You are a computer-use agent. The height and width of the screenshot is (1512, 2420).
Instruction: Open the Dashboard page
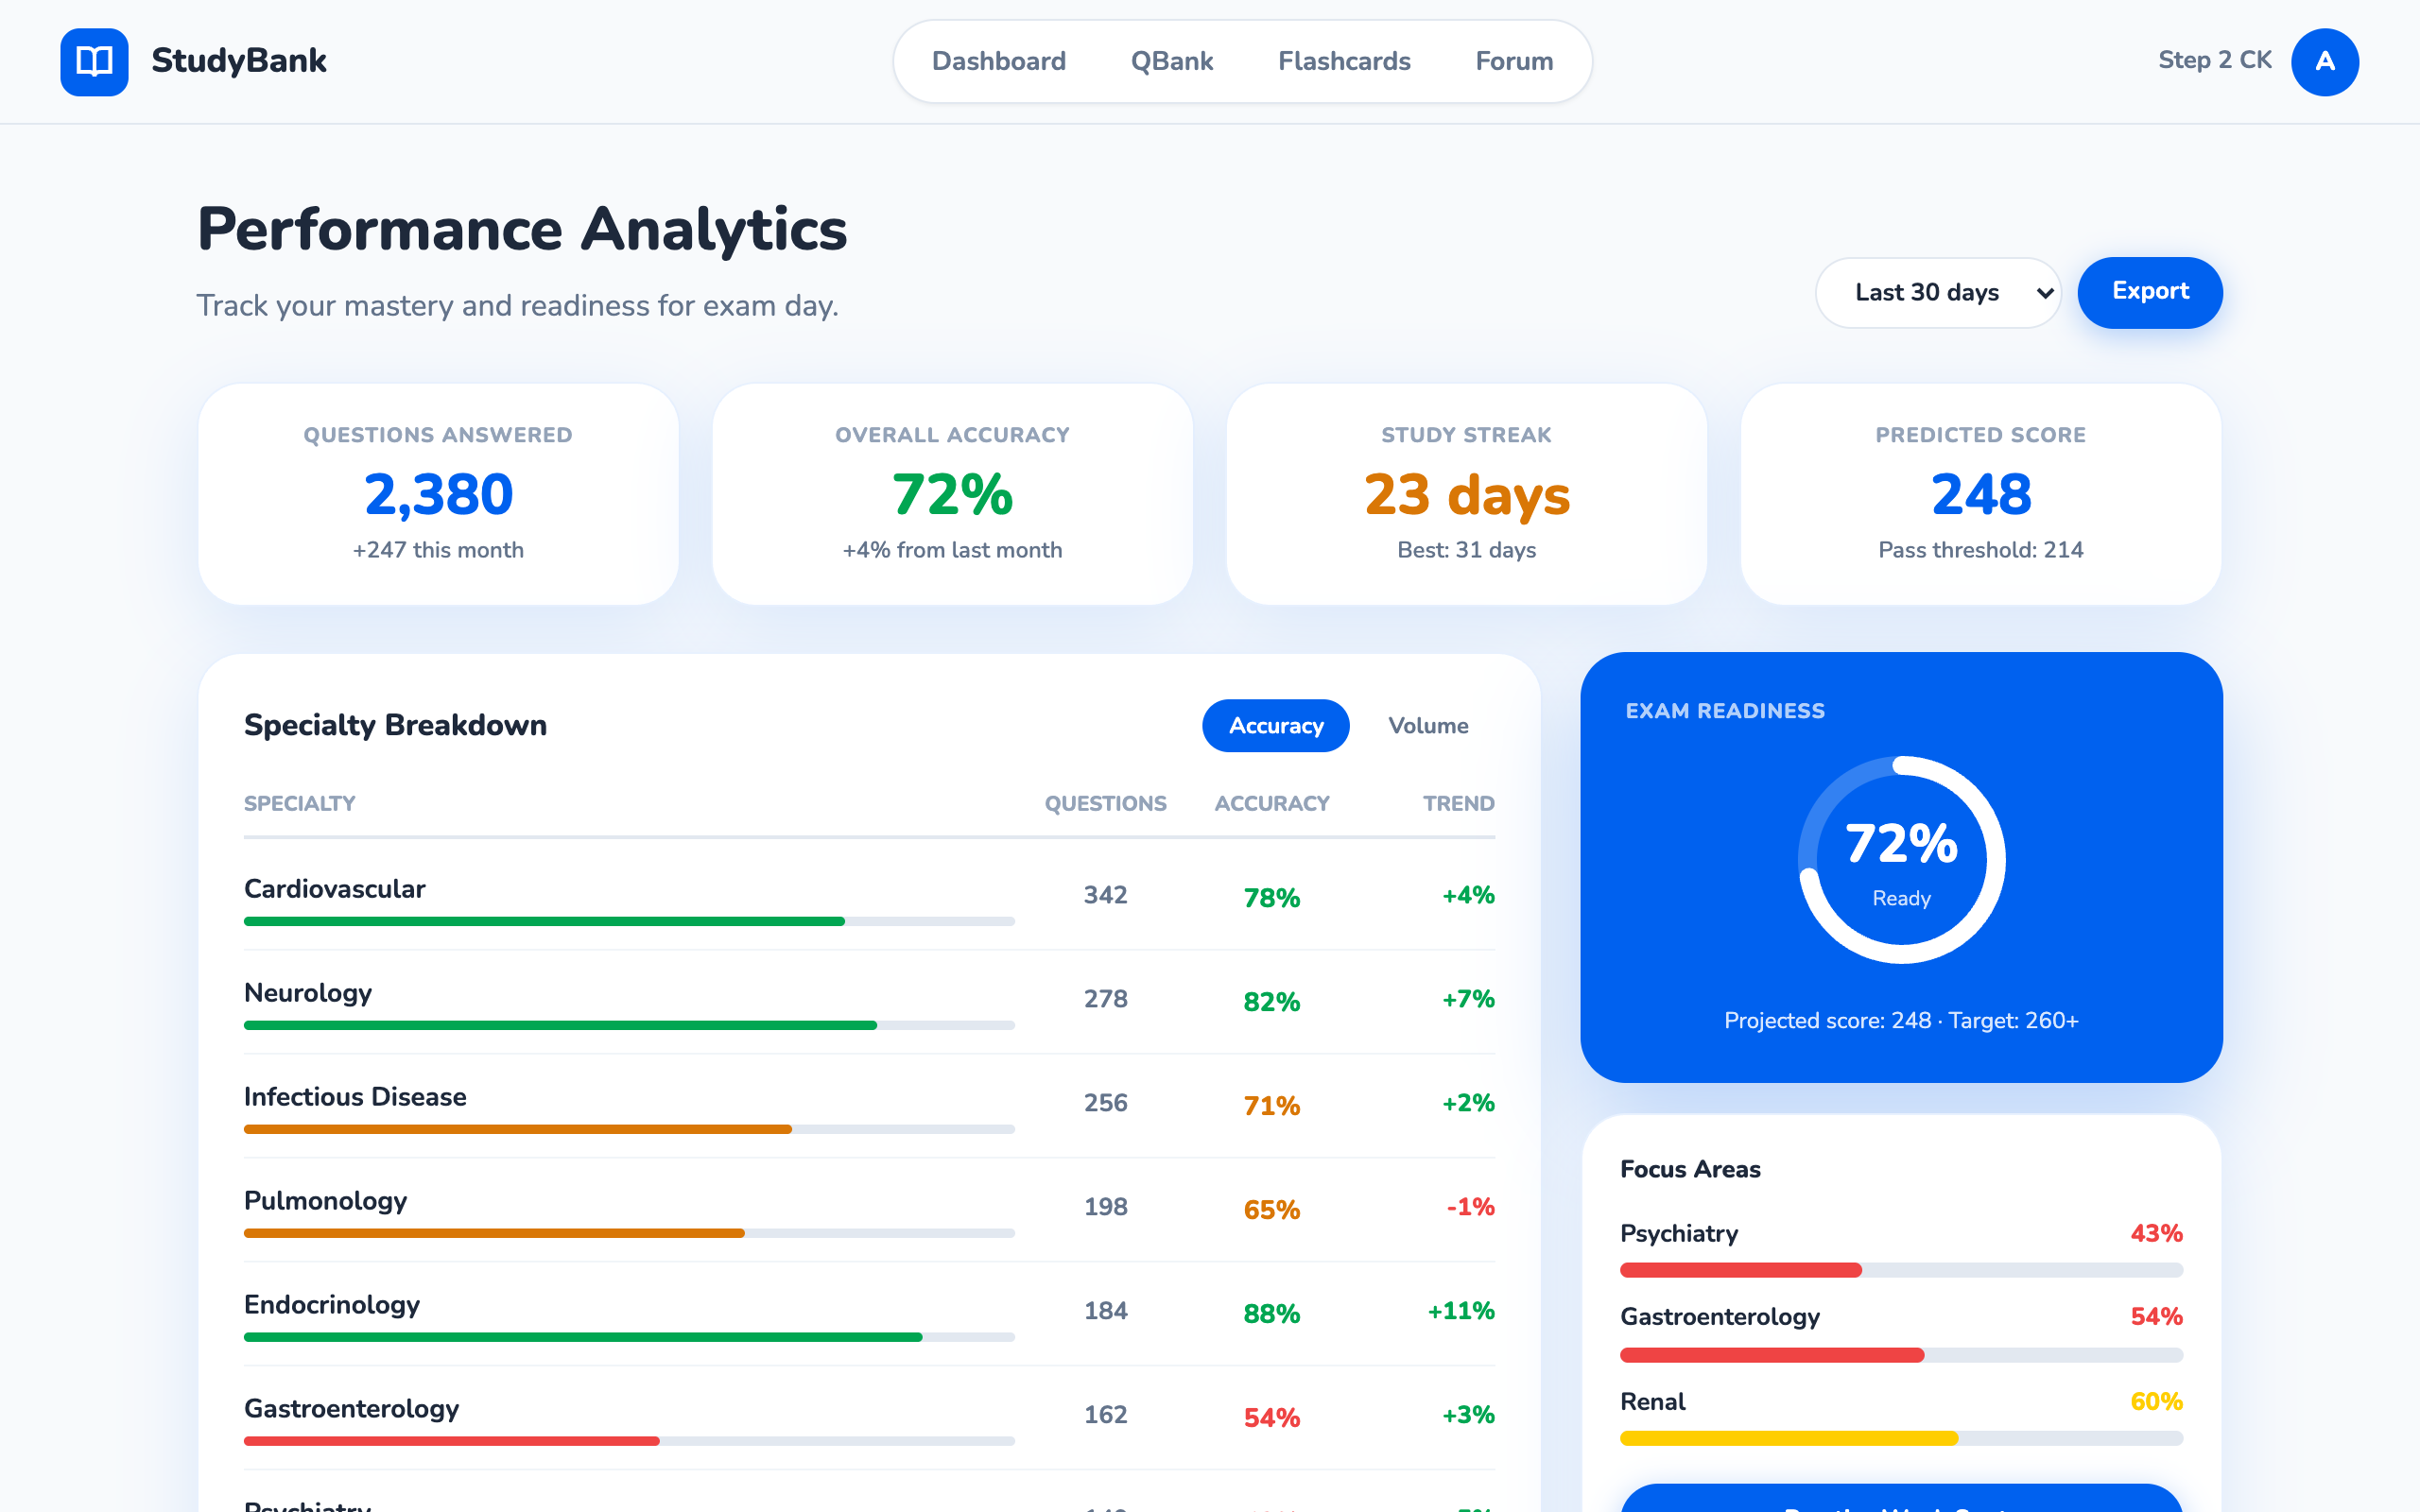pyautogui.click(x=998, y=61)
